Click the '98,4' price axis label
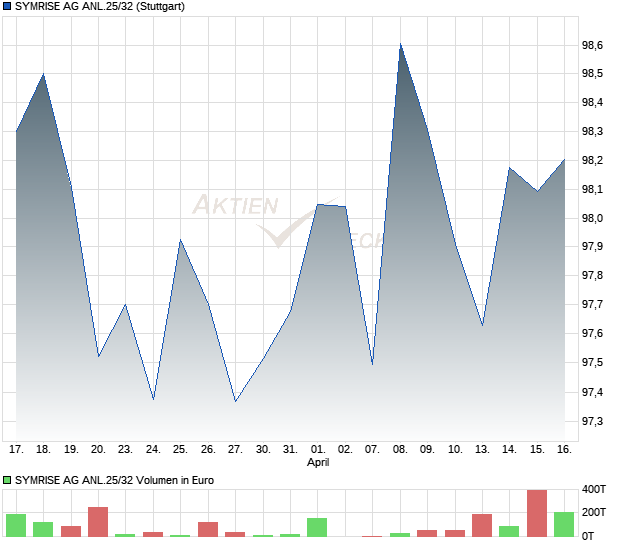Image resolution: width=620 pixels, height=546 pixels. (x=592, y=102)
